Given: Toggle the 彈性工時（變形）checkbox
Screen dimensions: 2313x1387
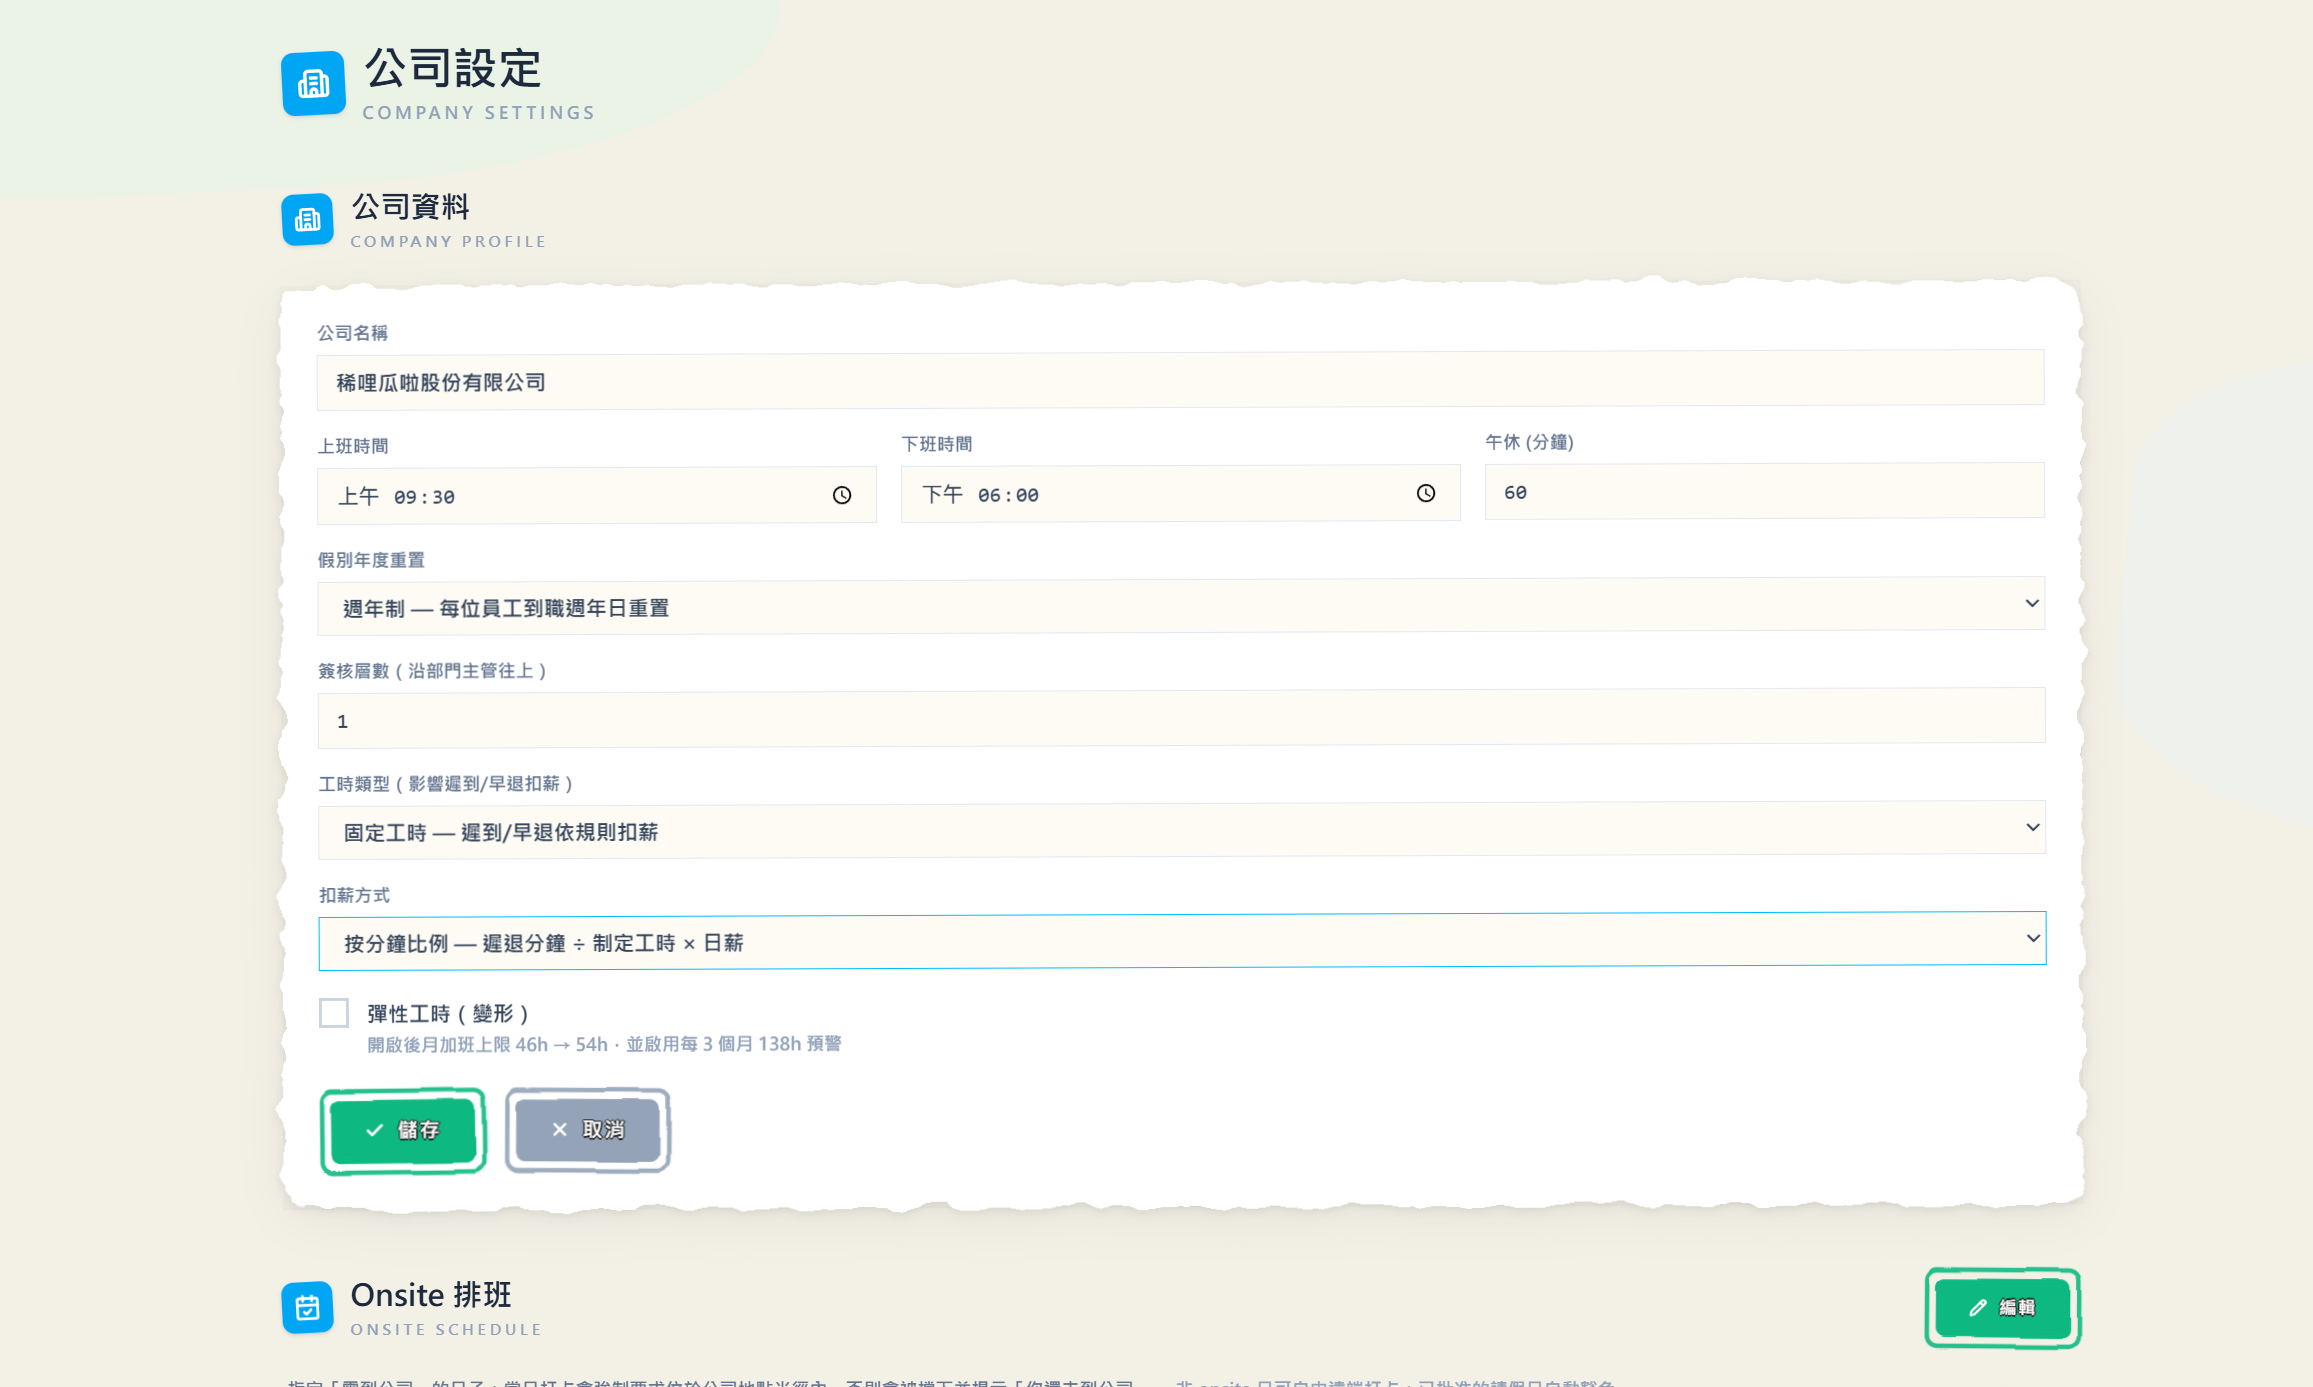Looking at the screenshot, I should 334,1013.
